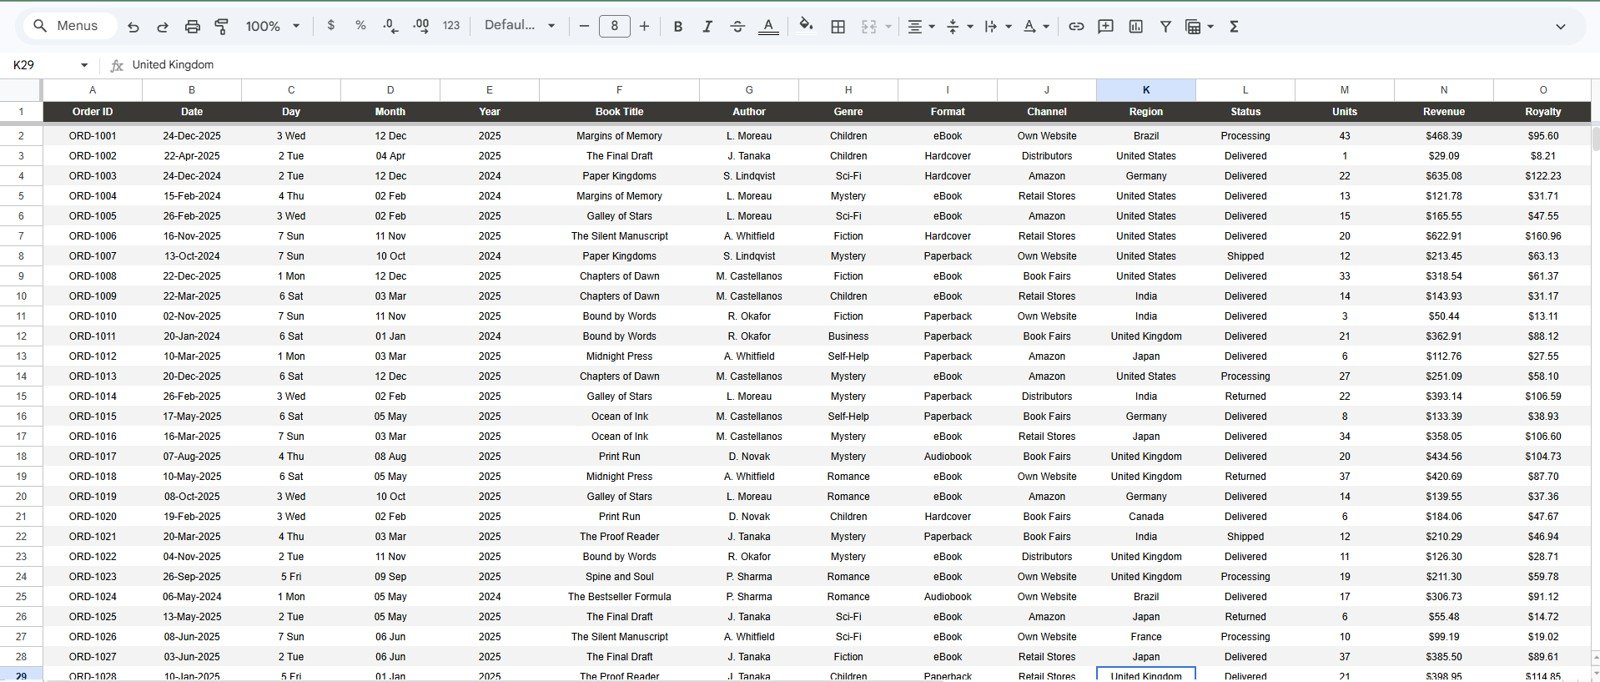Create a filter

point(1165,26)
